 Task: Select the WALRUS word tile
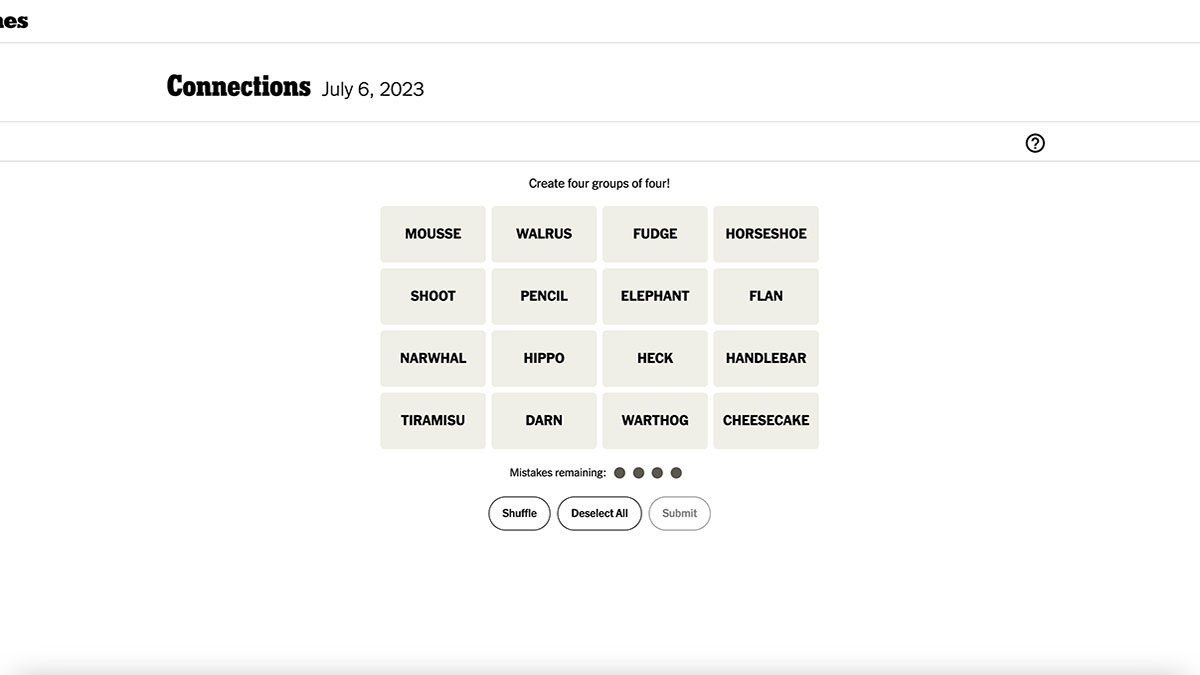(544, 234)
